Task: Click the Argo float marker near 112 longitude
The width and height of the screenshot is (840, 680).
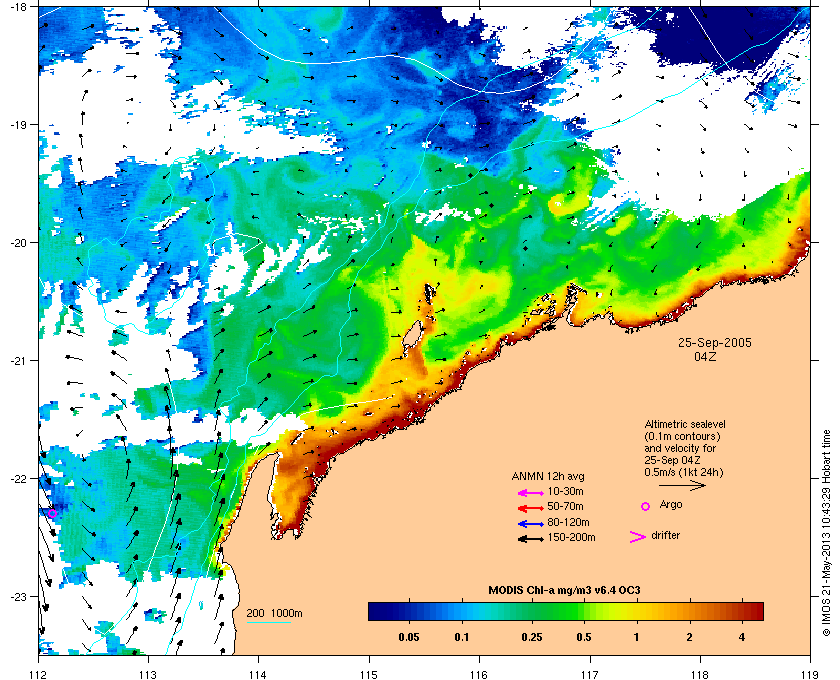Action: pyautogui.click(x=52, y=513)
